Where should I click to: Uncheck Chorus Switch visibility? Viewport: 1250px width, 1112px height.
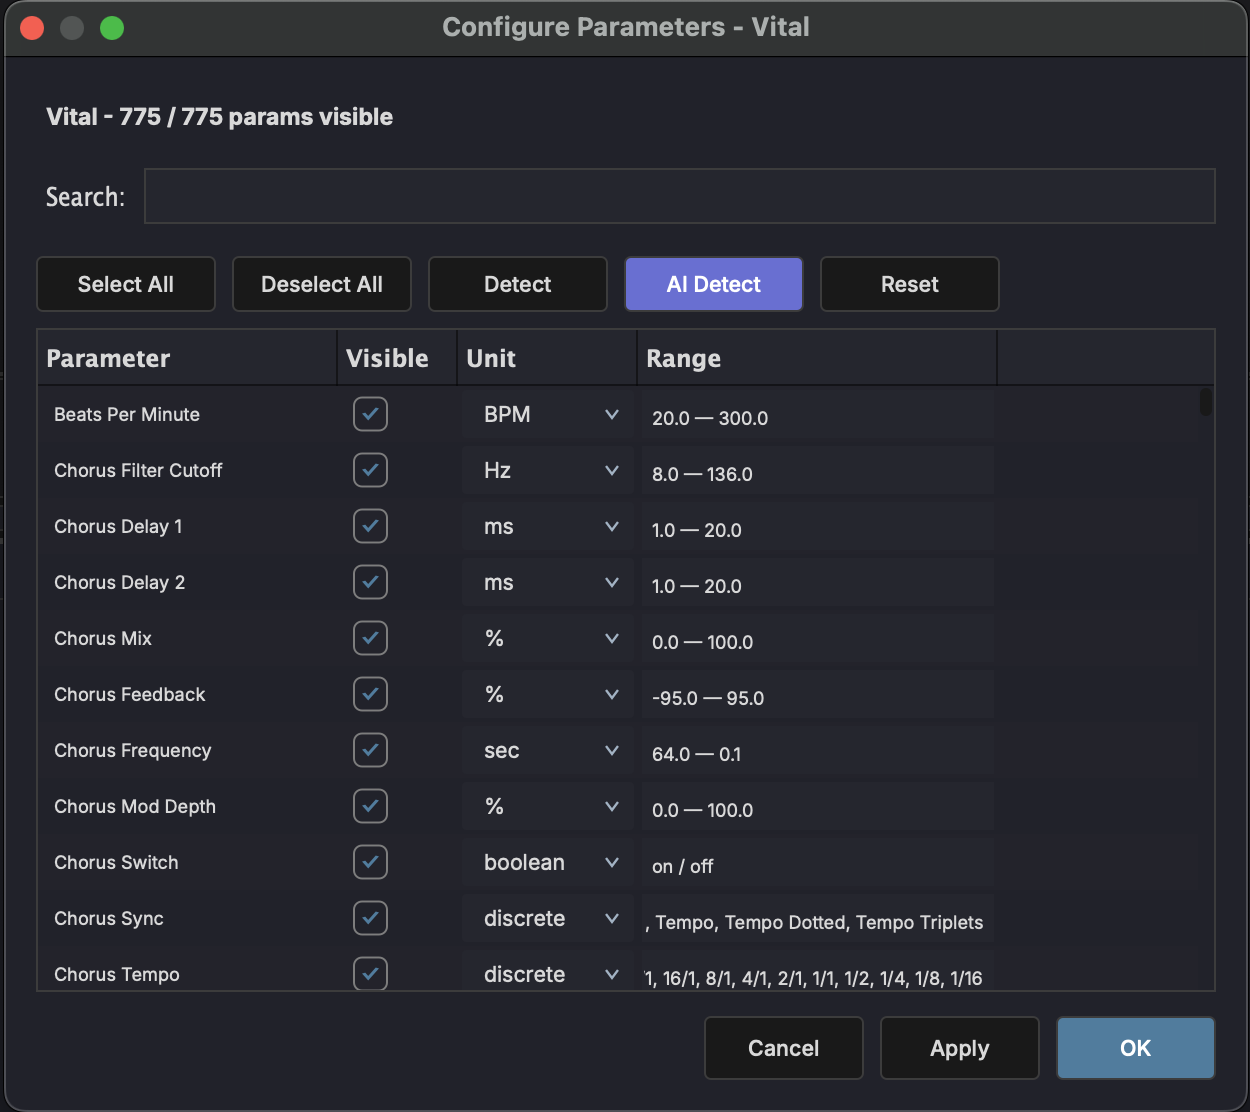click(370, 862)
